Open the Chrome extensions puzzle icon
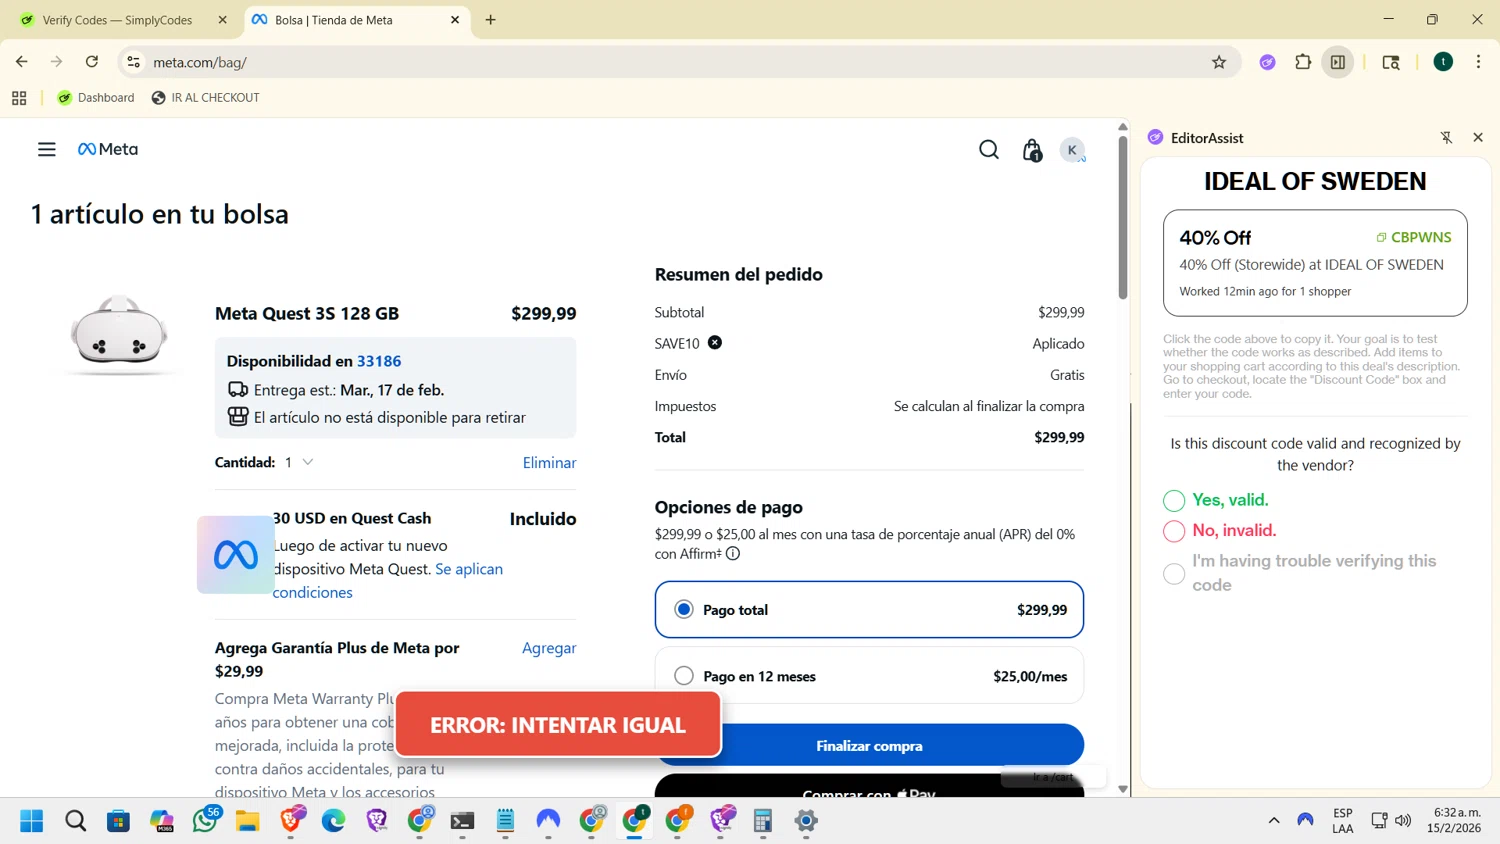The image size is (1500, 844). click(1303, 62)
